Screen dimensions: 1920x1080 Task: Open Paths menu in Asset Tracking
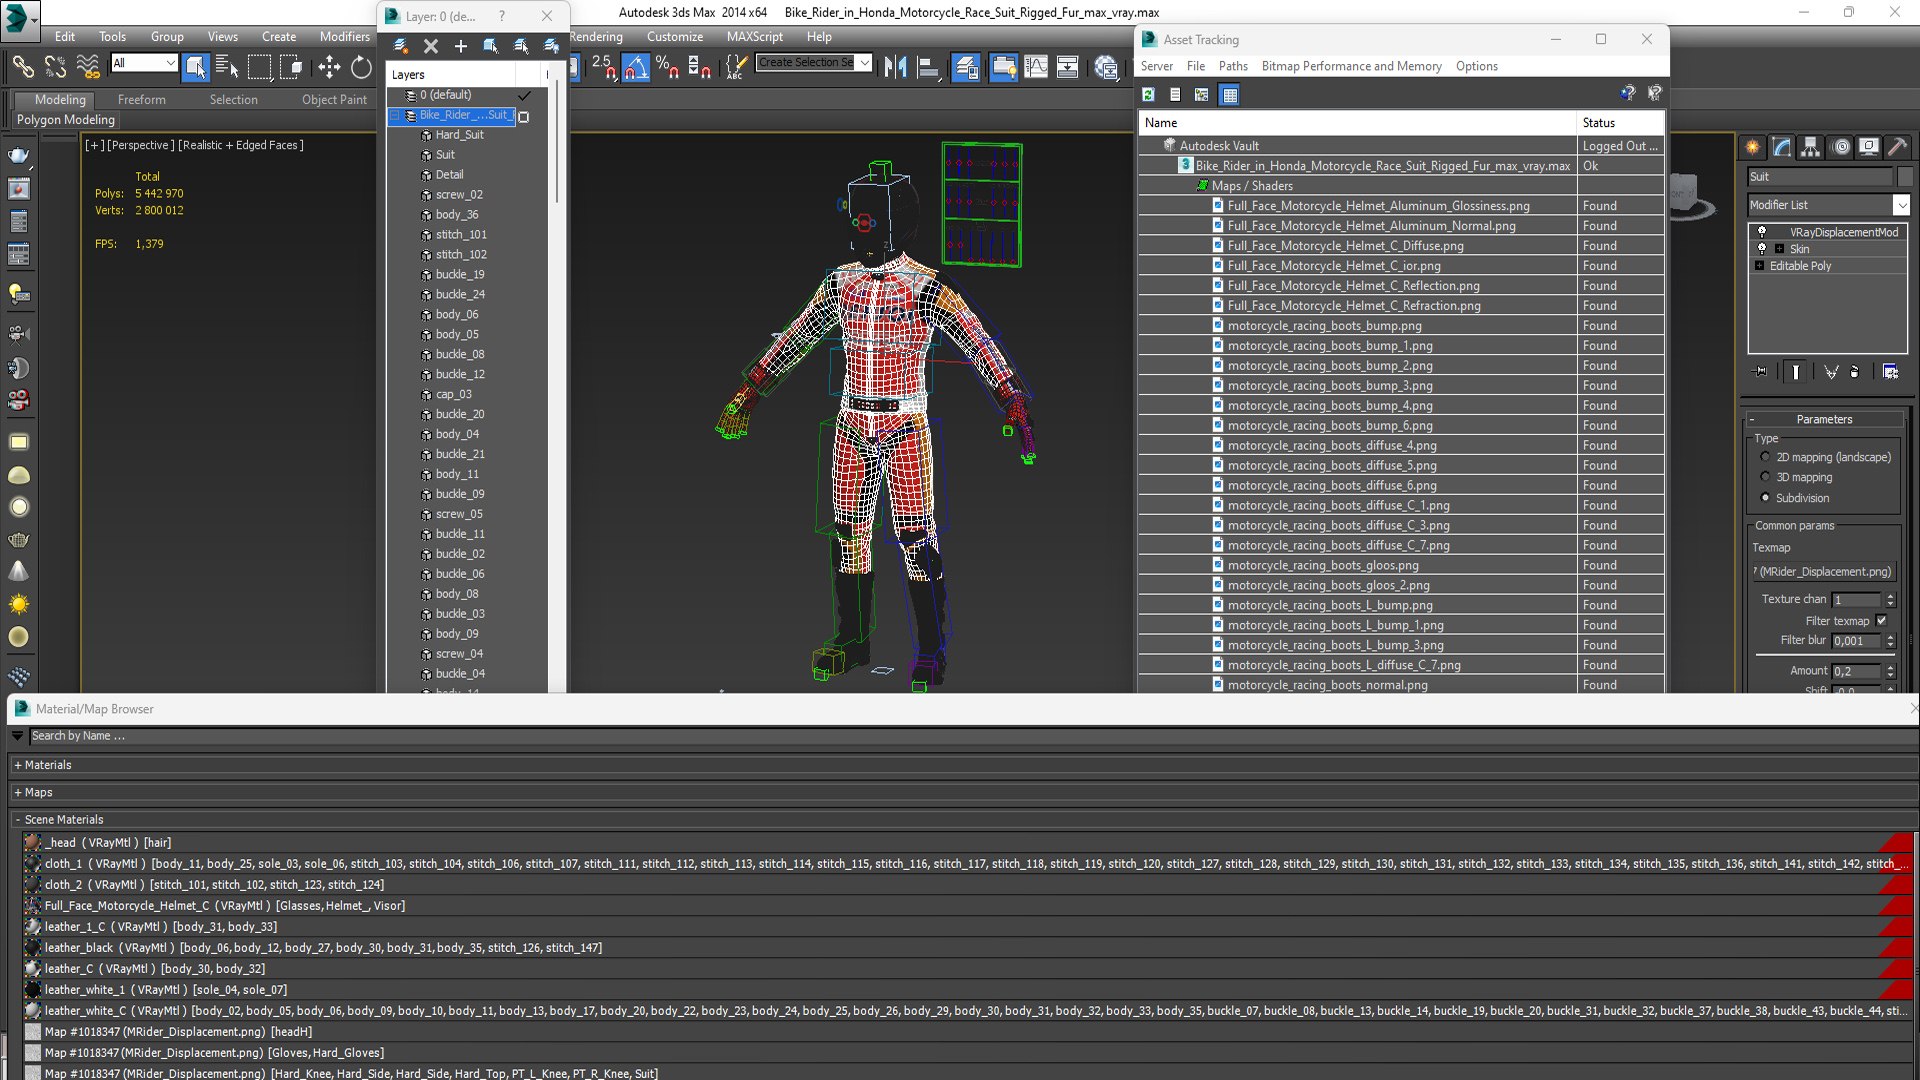click(1233, 66)
